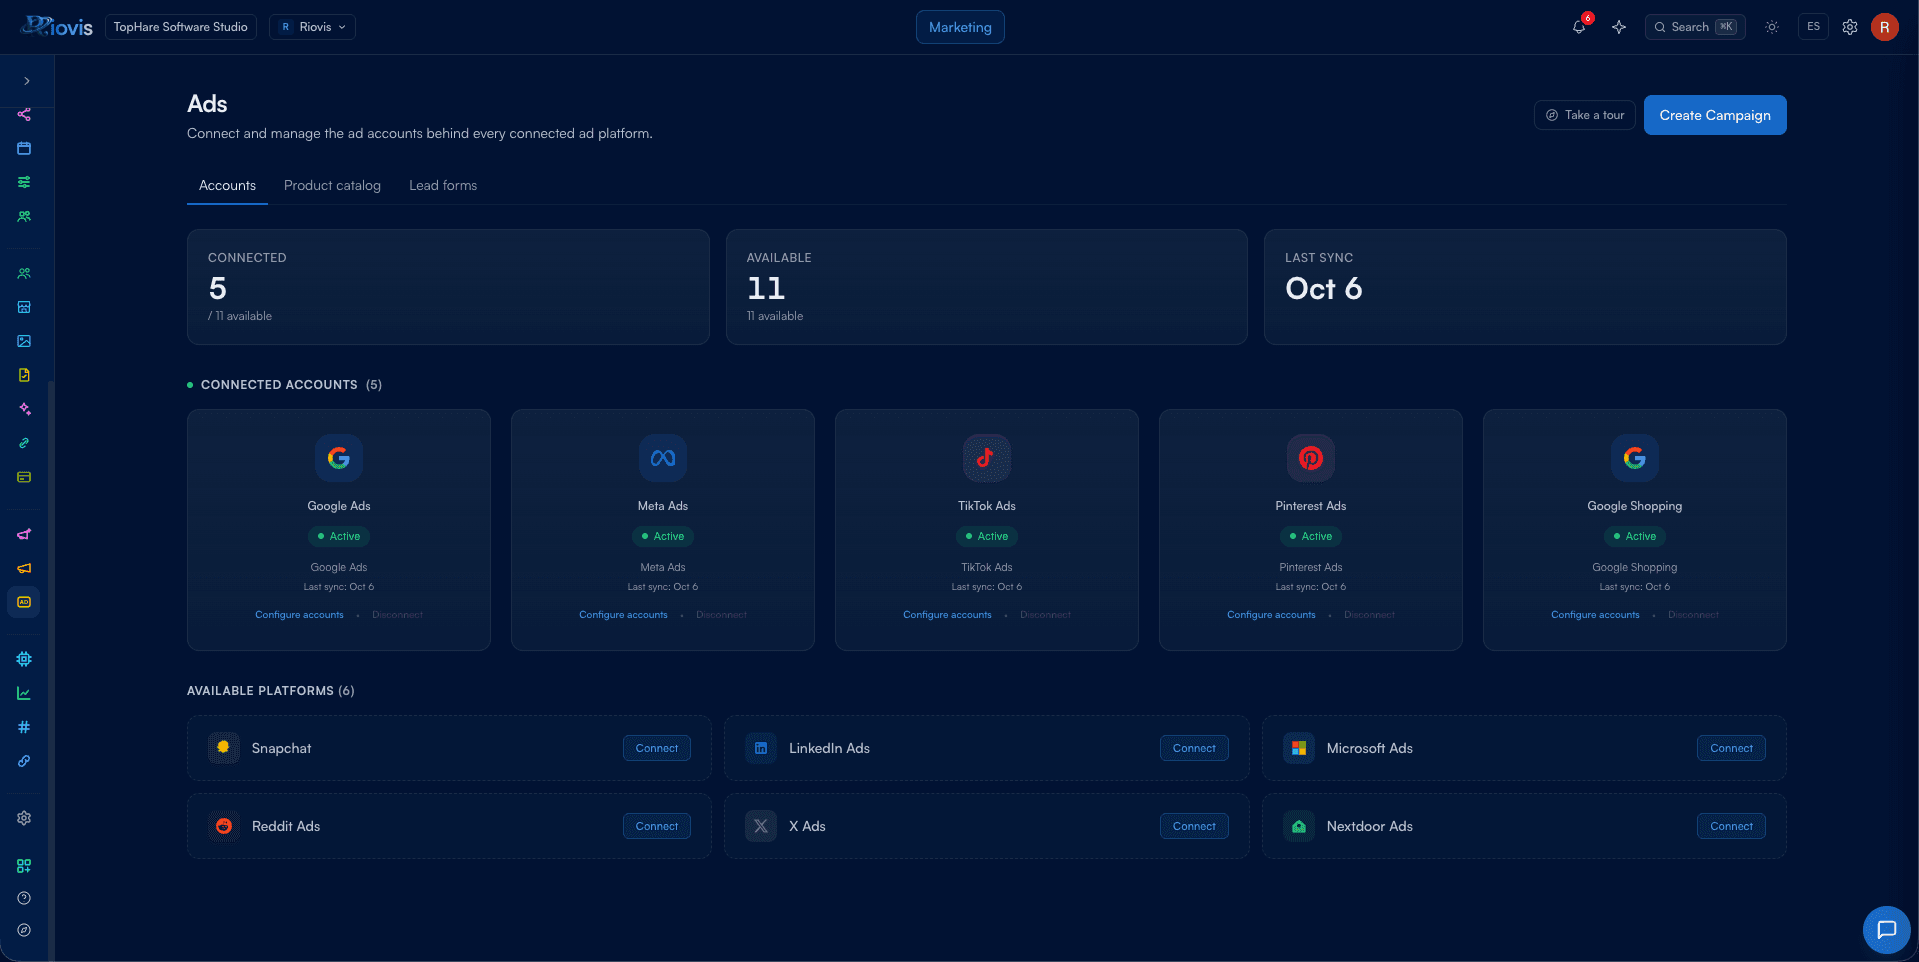This screenshot has height=962, width=1919.
Task: Configure accounts for Google Ads
Action: pyautogui.click(x=299, y=615)
